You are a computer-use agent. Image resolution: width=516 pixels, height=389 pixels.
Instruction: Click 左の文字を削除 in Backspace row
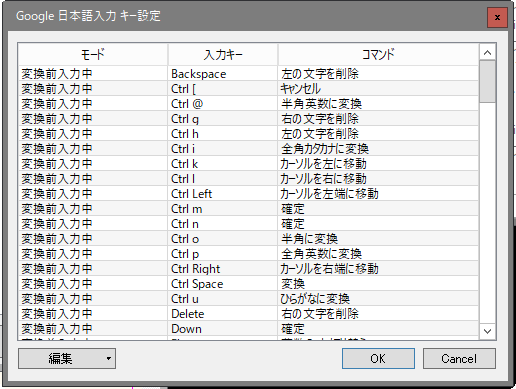point(378,74)
